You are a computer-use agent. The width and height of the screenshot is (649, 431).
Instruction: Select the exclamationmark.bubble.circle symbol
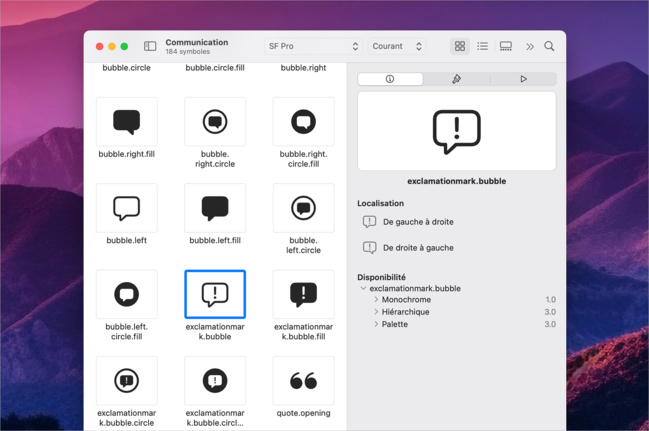pyautogui.click(x=127, y=380)
